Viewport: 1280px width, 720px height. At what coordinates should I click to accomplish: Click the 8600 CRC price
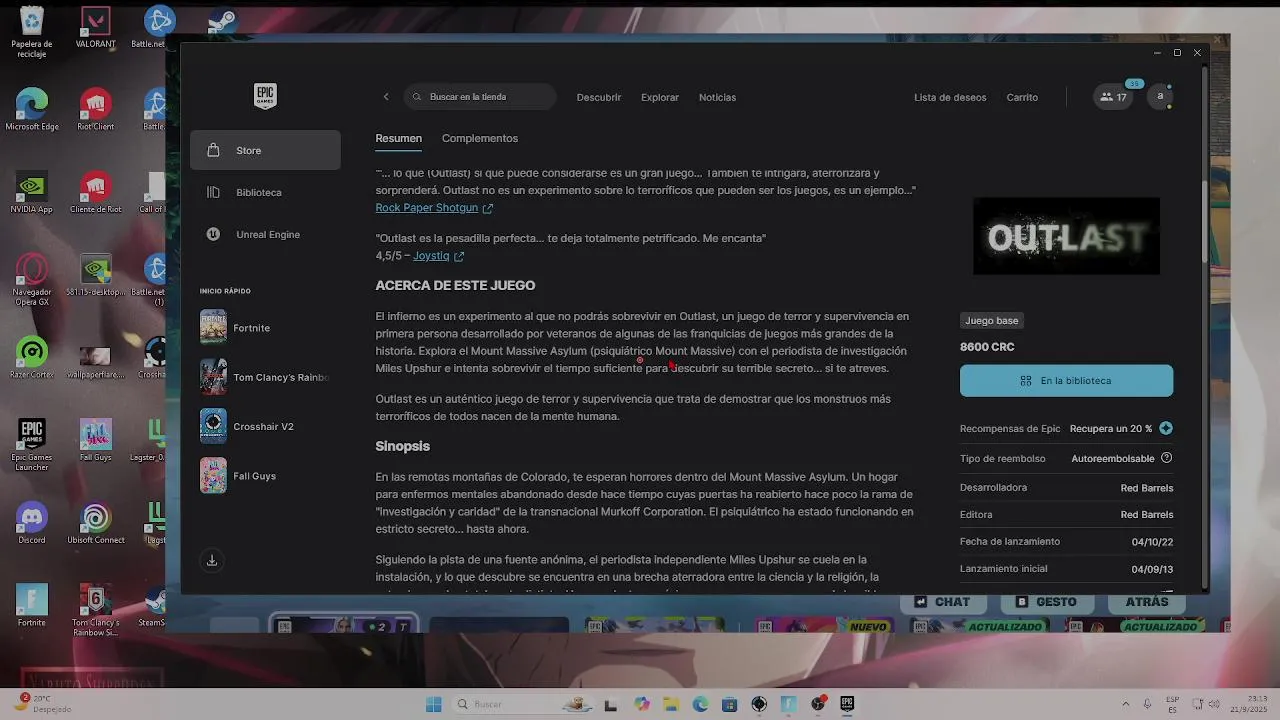click(987, 347)
